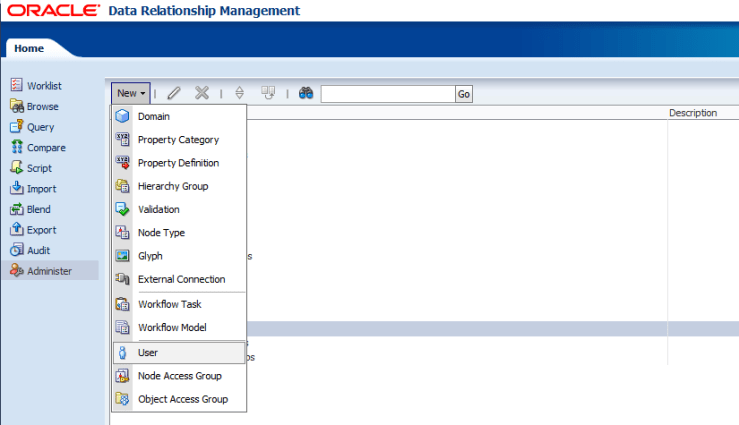Select Workflow Model in the menu
Viewport: 739px width, 425px height.
click(173, 328)
